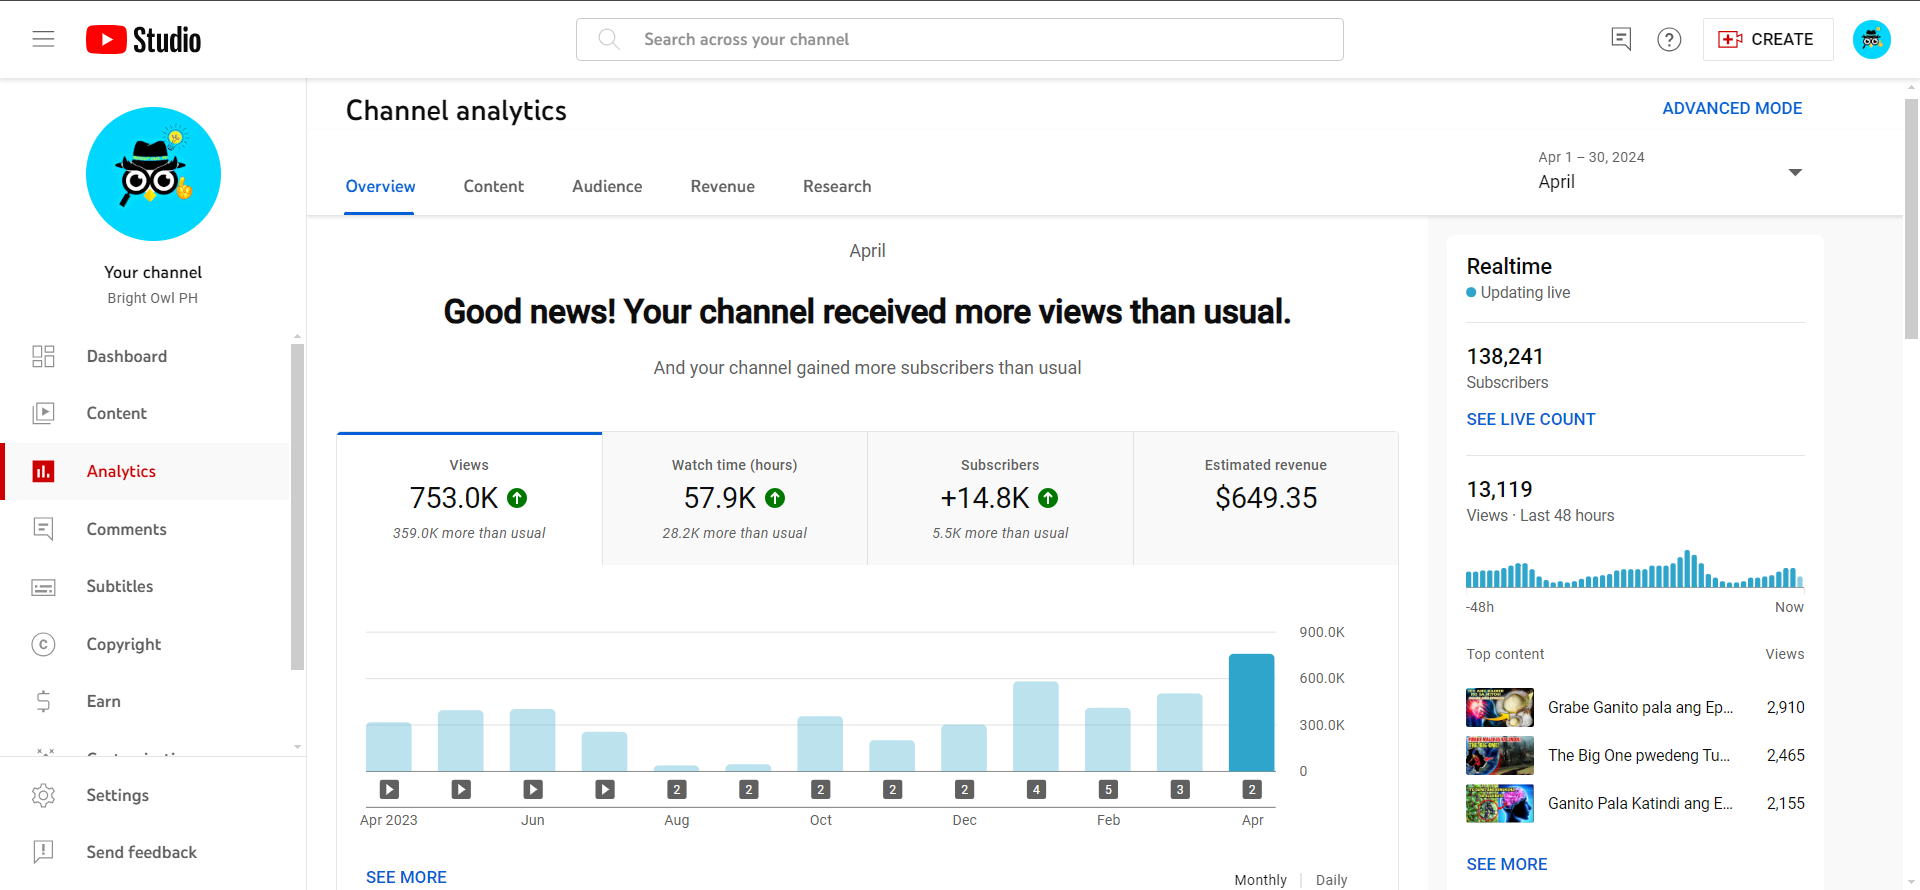1920x890 pixels.
Task: Click the Analytics bar chart icon
Action: coord(43,471)
